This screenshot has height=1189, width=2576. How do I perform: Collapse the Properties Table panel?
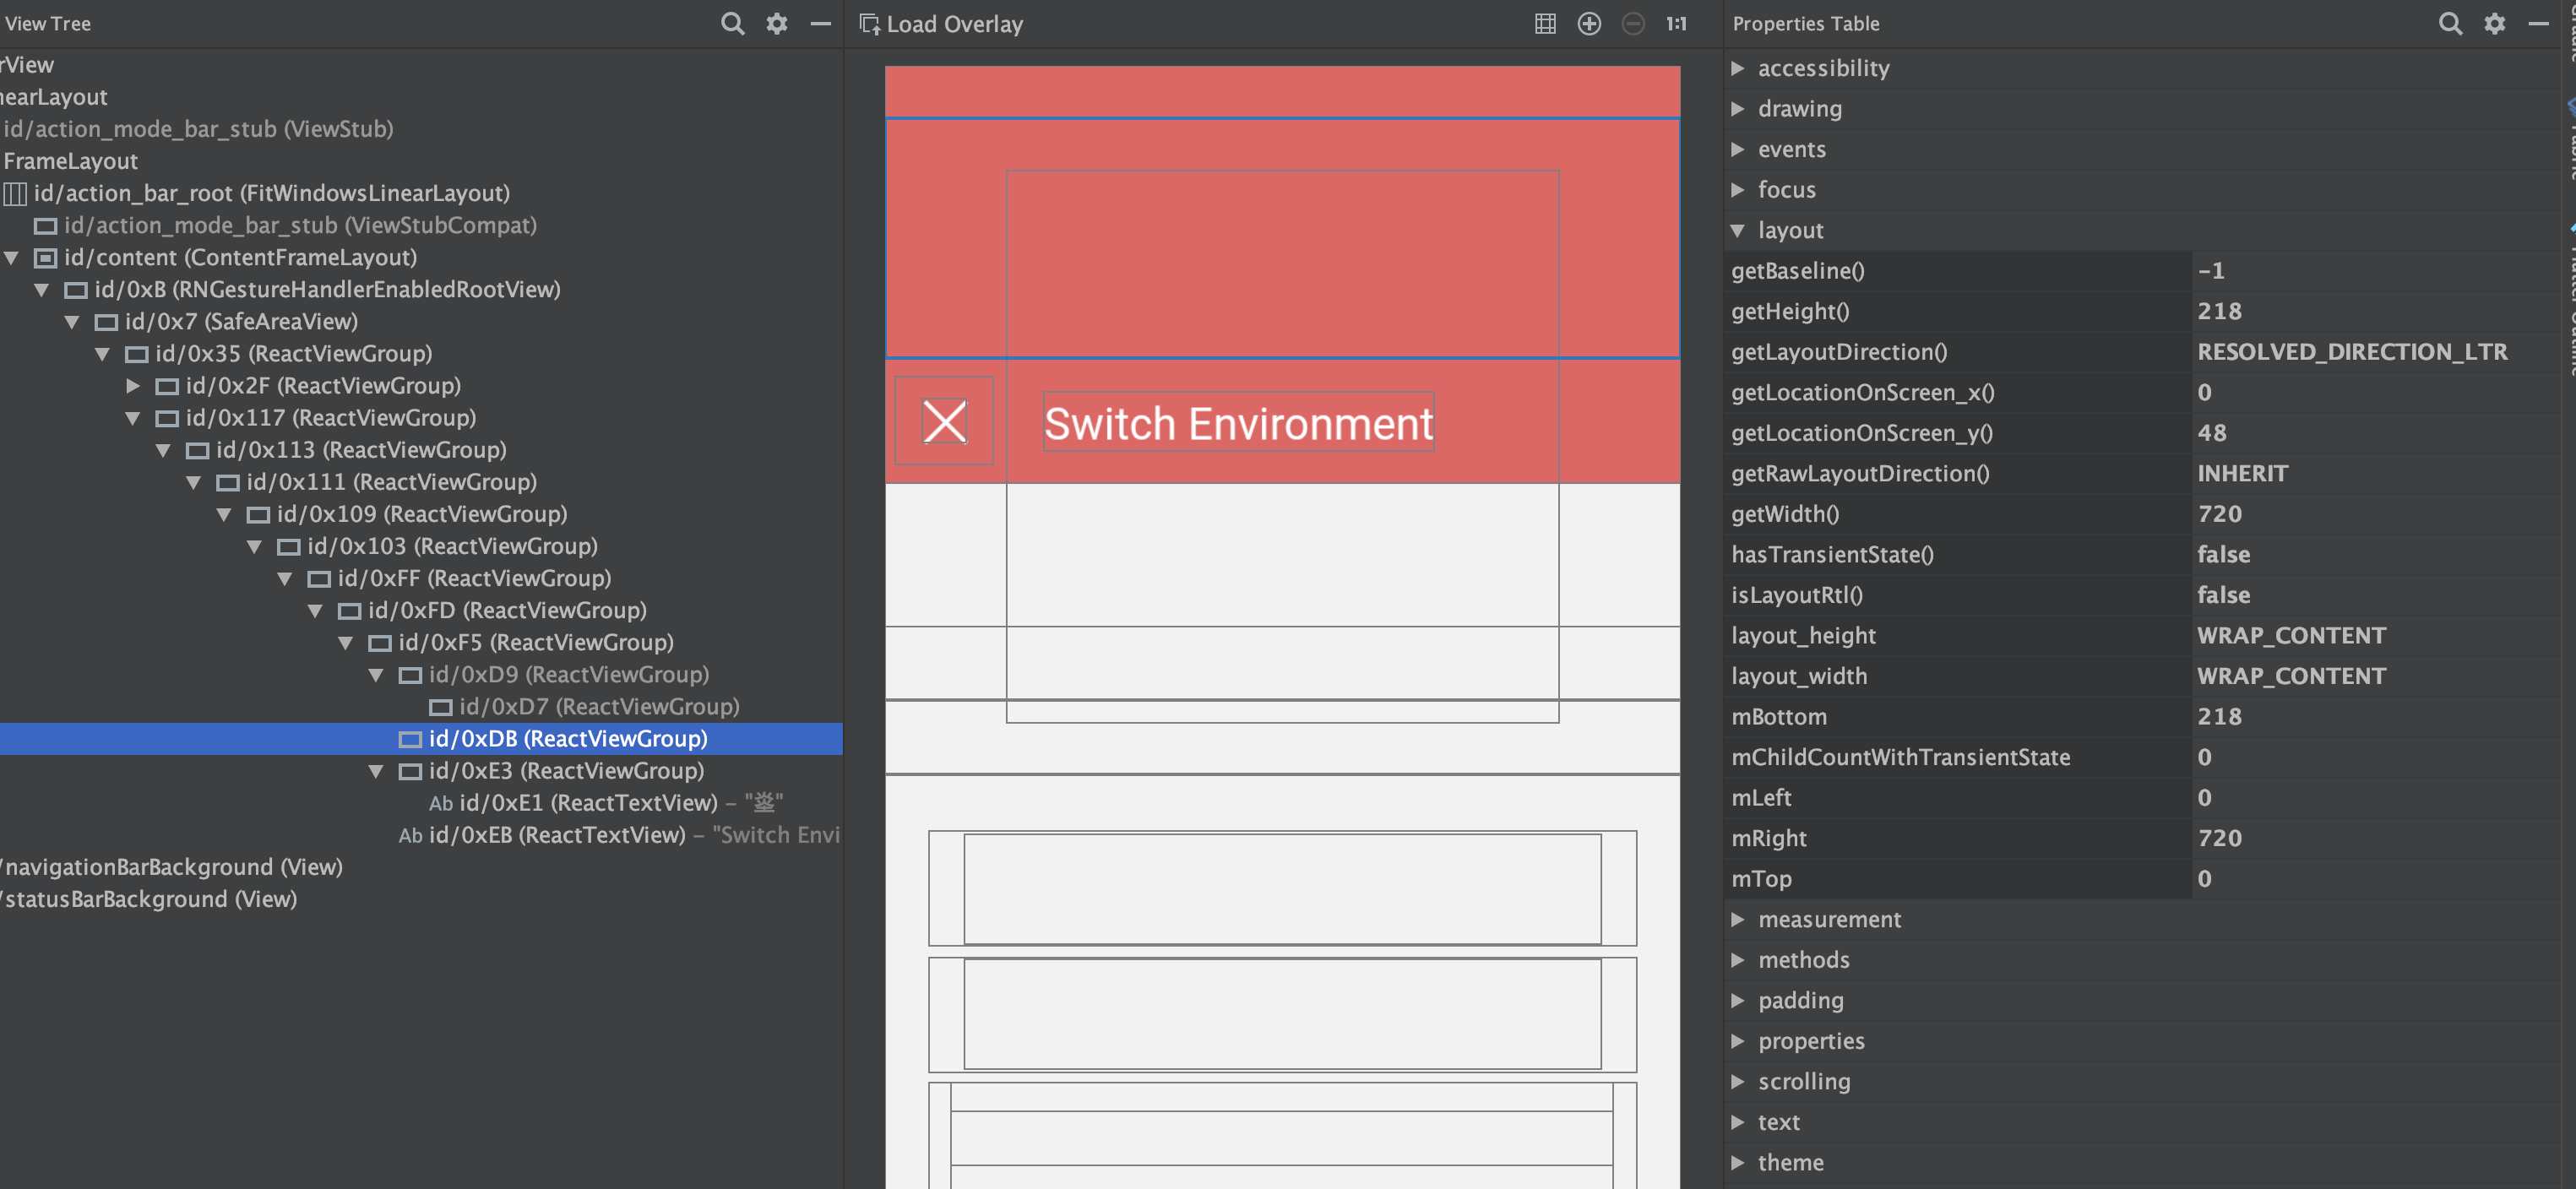2538,23
